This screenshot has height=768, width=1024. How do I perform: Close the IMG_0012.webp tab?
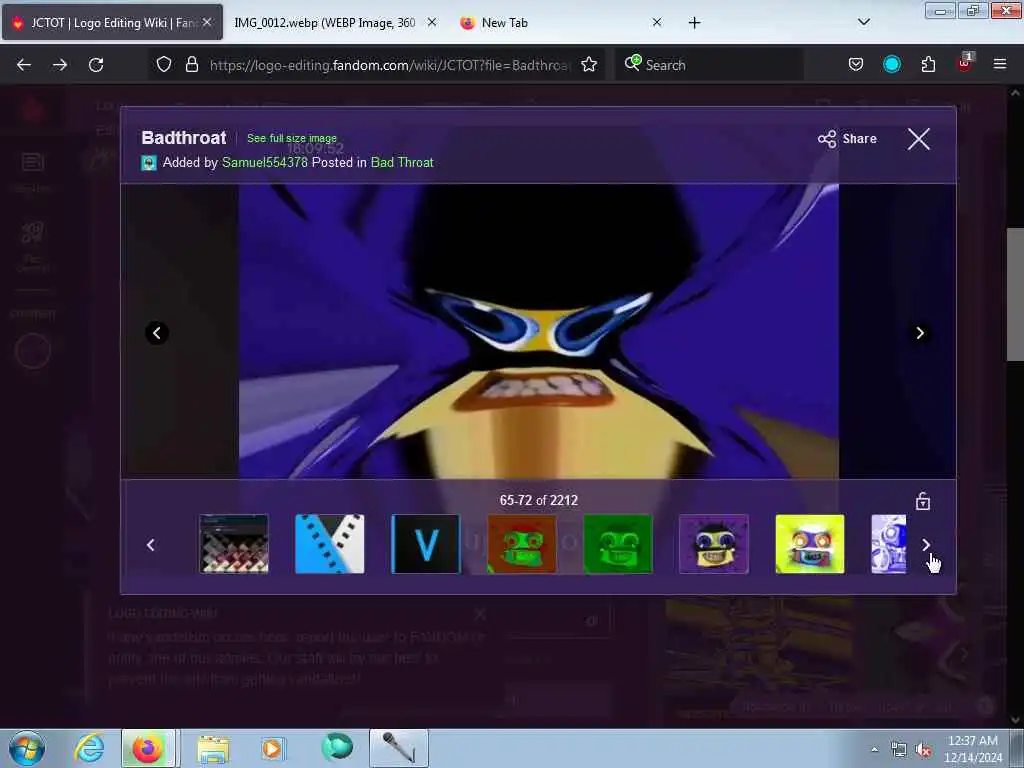point(432,22)
